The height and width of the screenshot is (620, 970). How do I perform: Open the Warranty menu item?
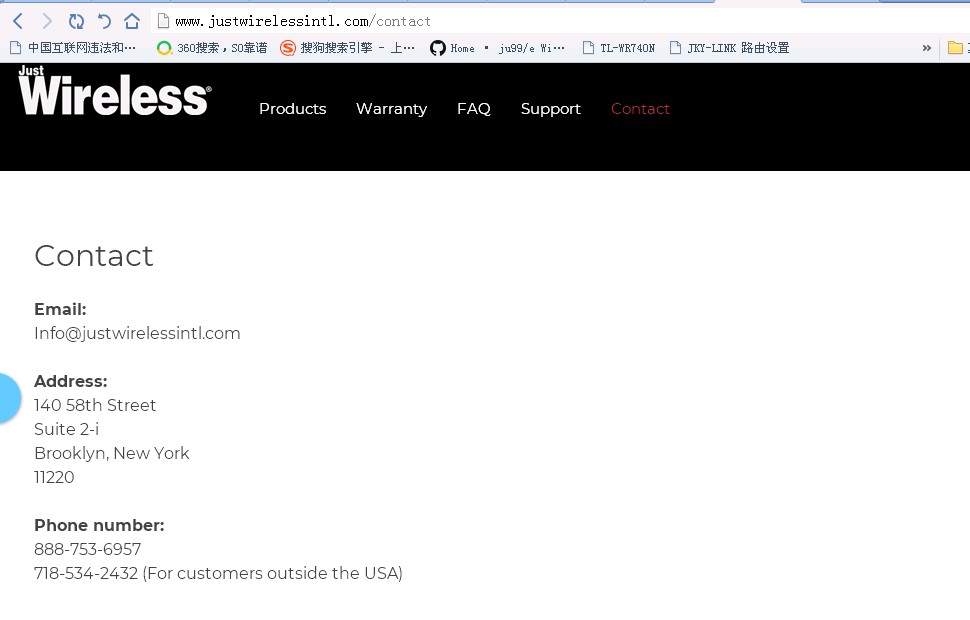tap(392, 109)
